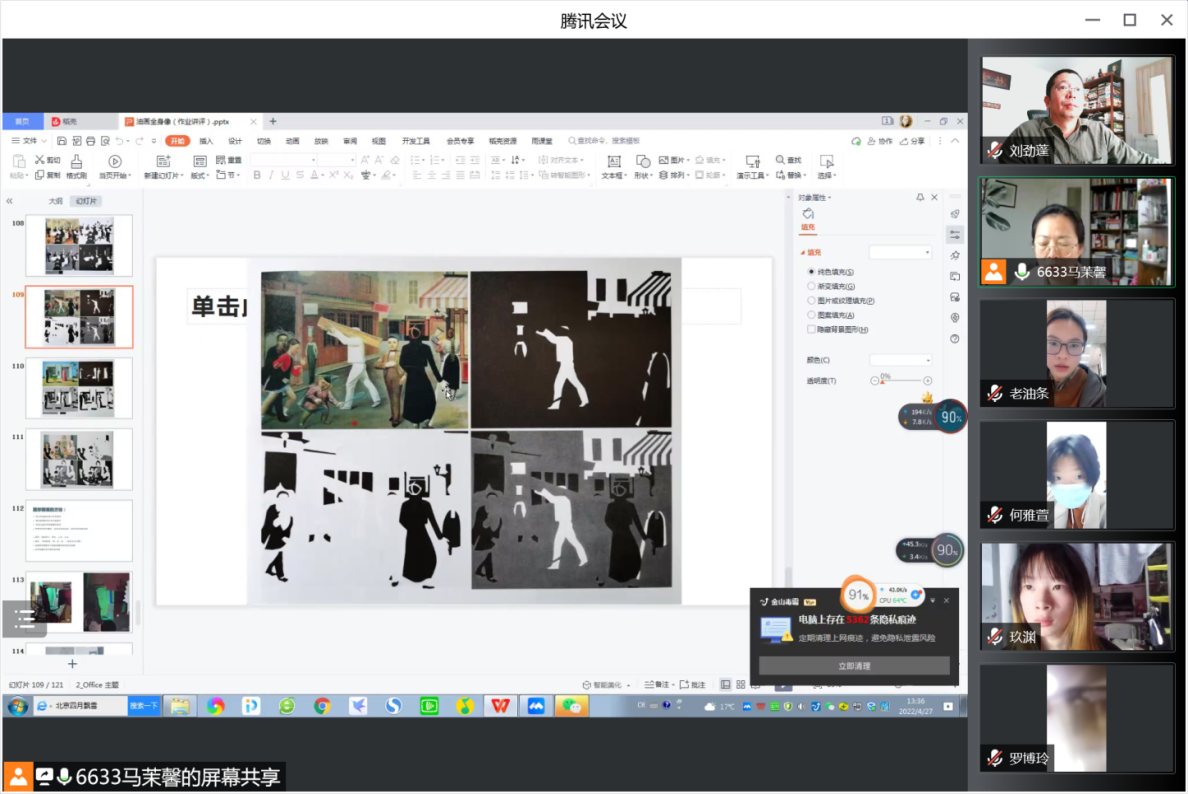The height and width of the screenshot is (794, 1188).
Task: Click the Format Painter (格式刷) icon
Action: [x=76, y=161]
